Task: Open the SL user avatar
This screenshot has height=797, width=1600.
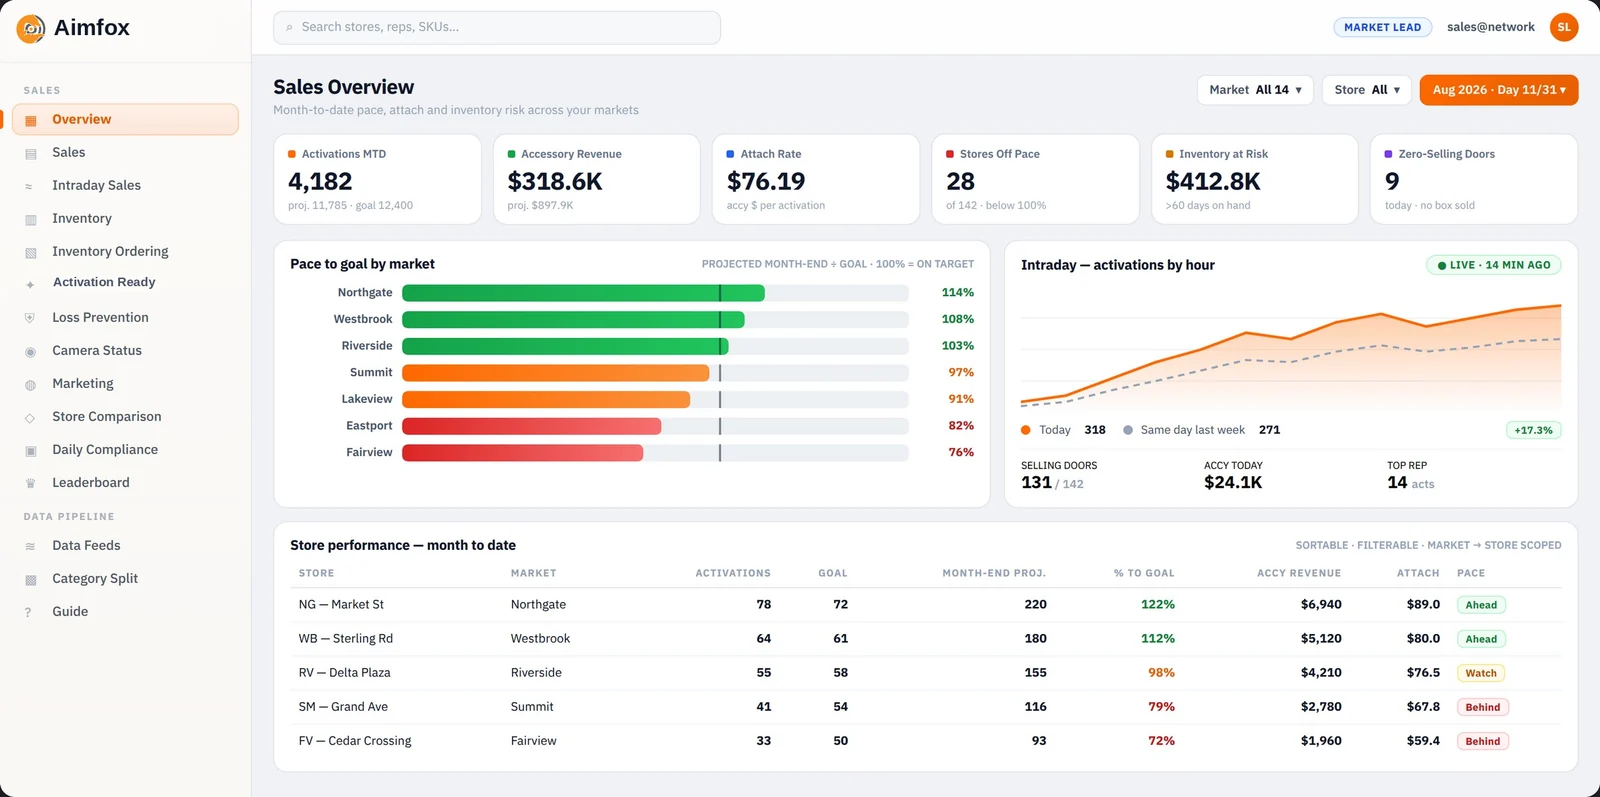Action: (1564, 27)
